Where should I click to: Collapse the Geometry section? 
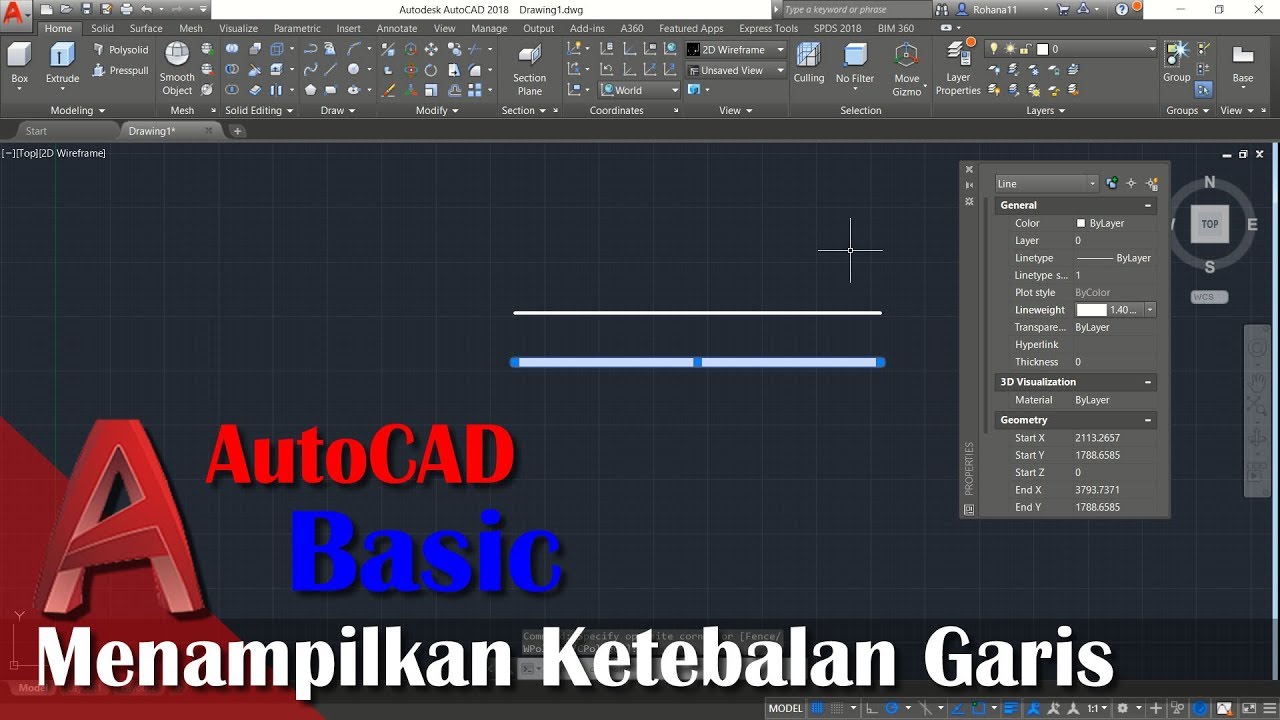click(1148, 420)
